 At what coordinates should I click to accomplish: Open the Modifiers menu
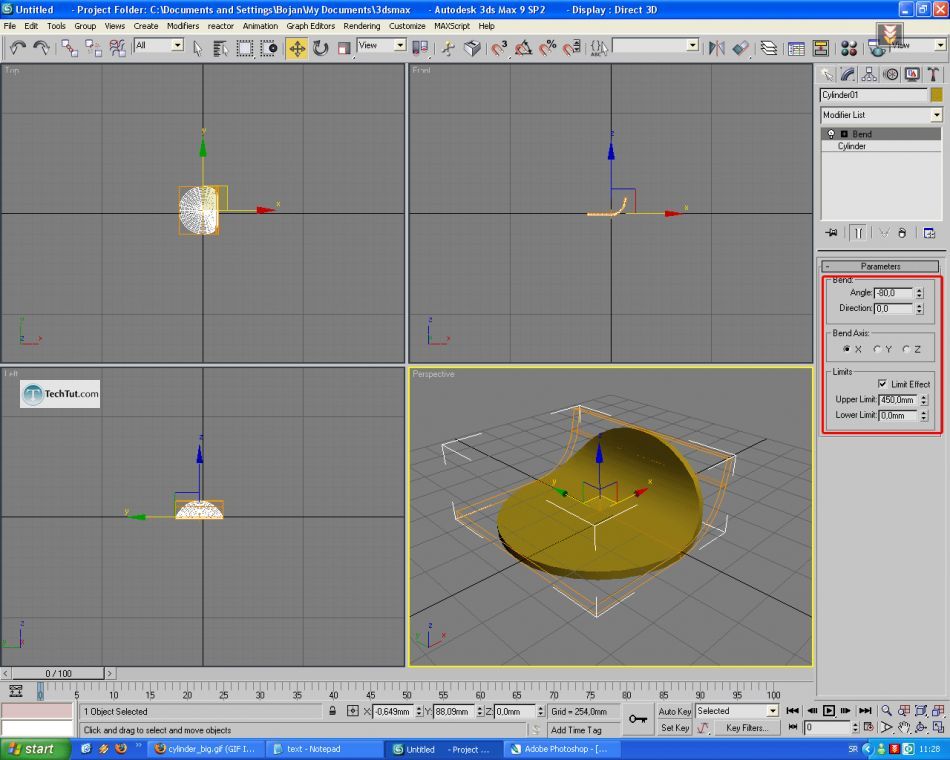click(183, 26)
